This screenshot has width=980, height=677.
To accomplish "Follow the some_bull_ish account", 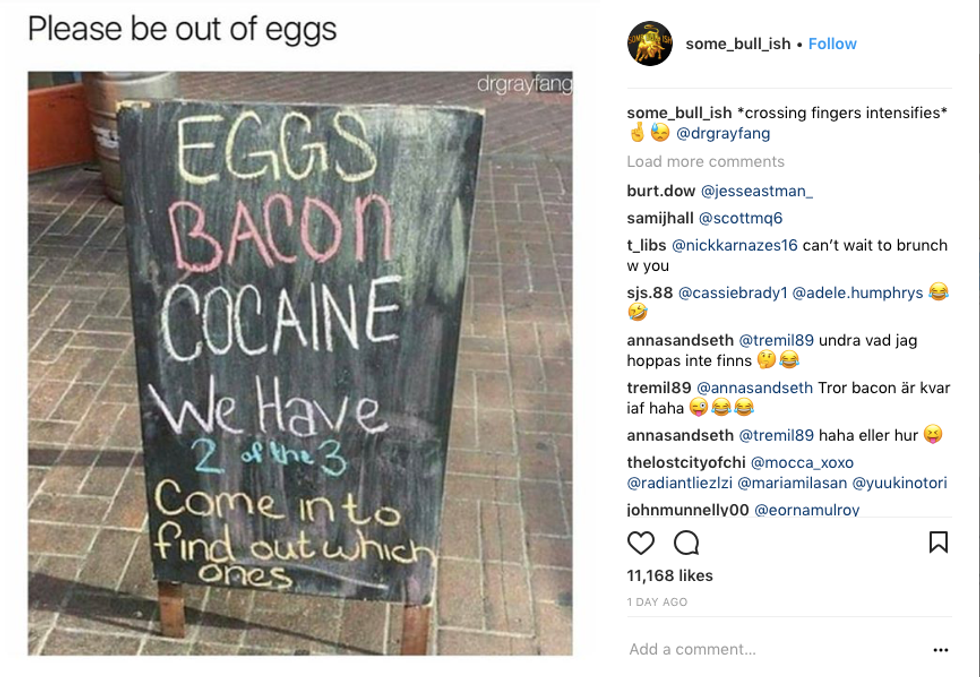I will [x=832, y=44].
